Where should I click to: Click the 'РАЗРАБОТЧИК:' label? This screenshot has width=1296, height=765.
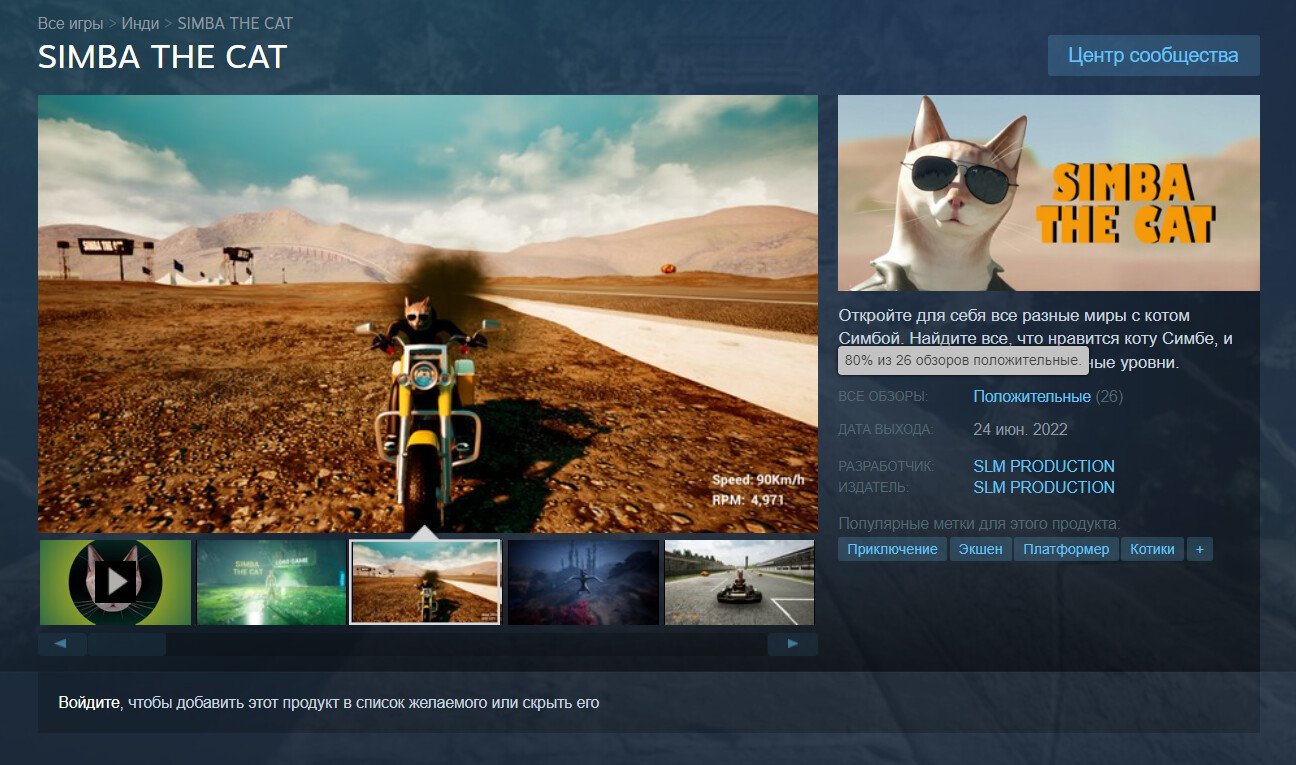885,466
